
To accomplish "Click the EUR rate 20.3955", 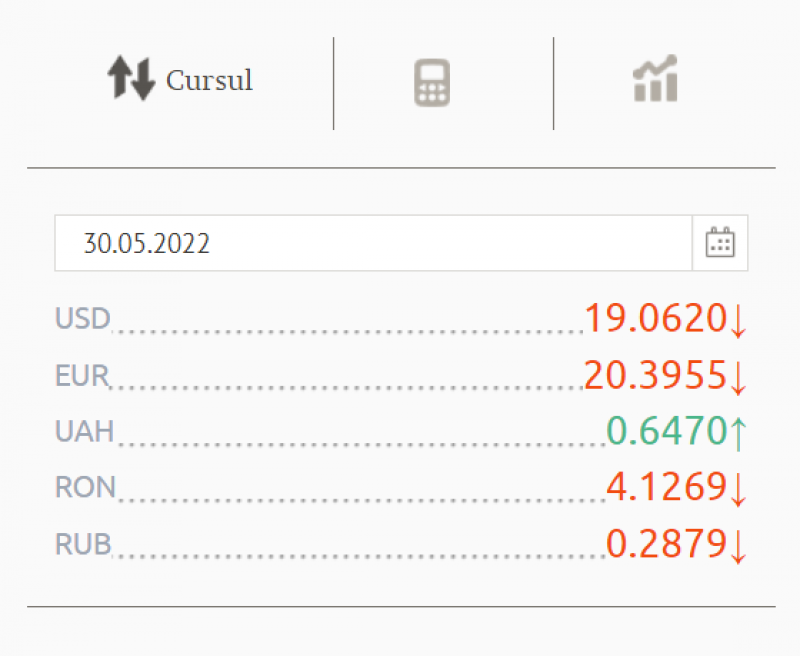I will 655,376.
